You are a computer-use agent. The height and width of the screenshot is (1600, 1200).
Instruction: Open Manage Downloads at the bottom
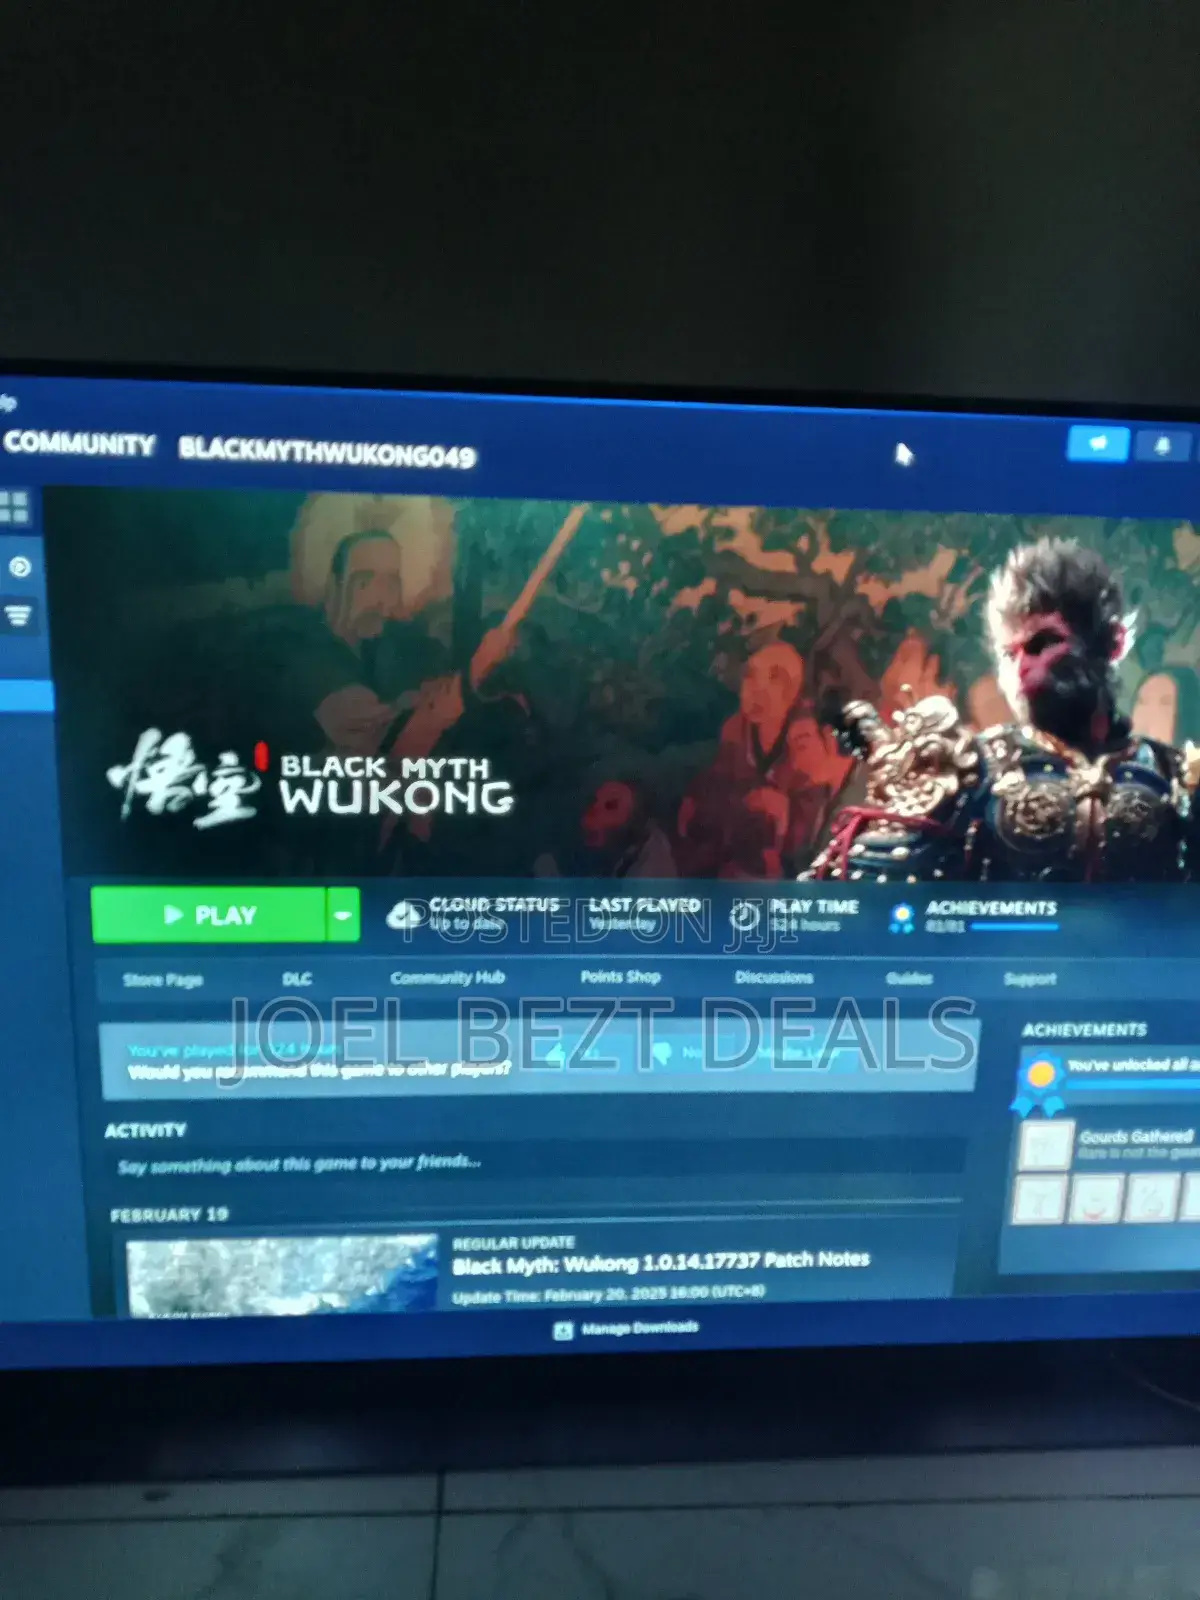click(x=640, y=1328)
